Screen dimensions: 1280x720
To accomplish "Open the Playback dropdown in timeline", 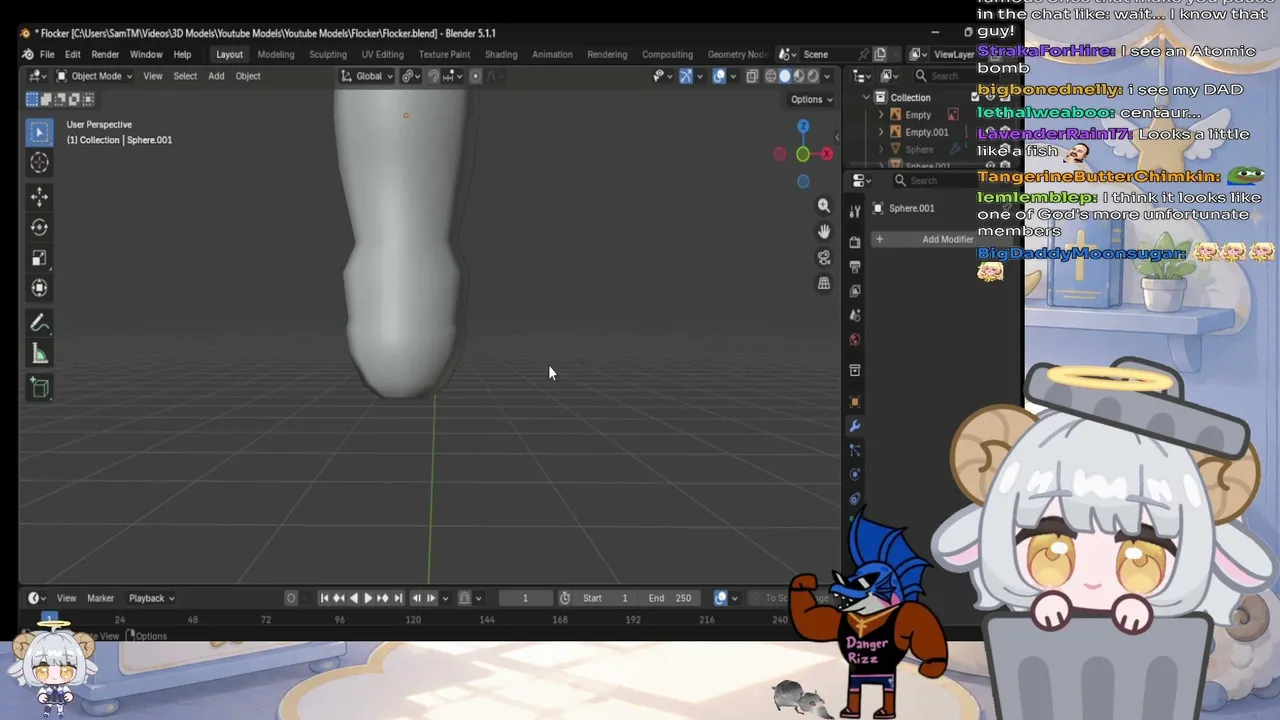I will coord(151,598).
